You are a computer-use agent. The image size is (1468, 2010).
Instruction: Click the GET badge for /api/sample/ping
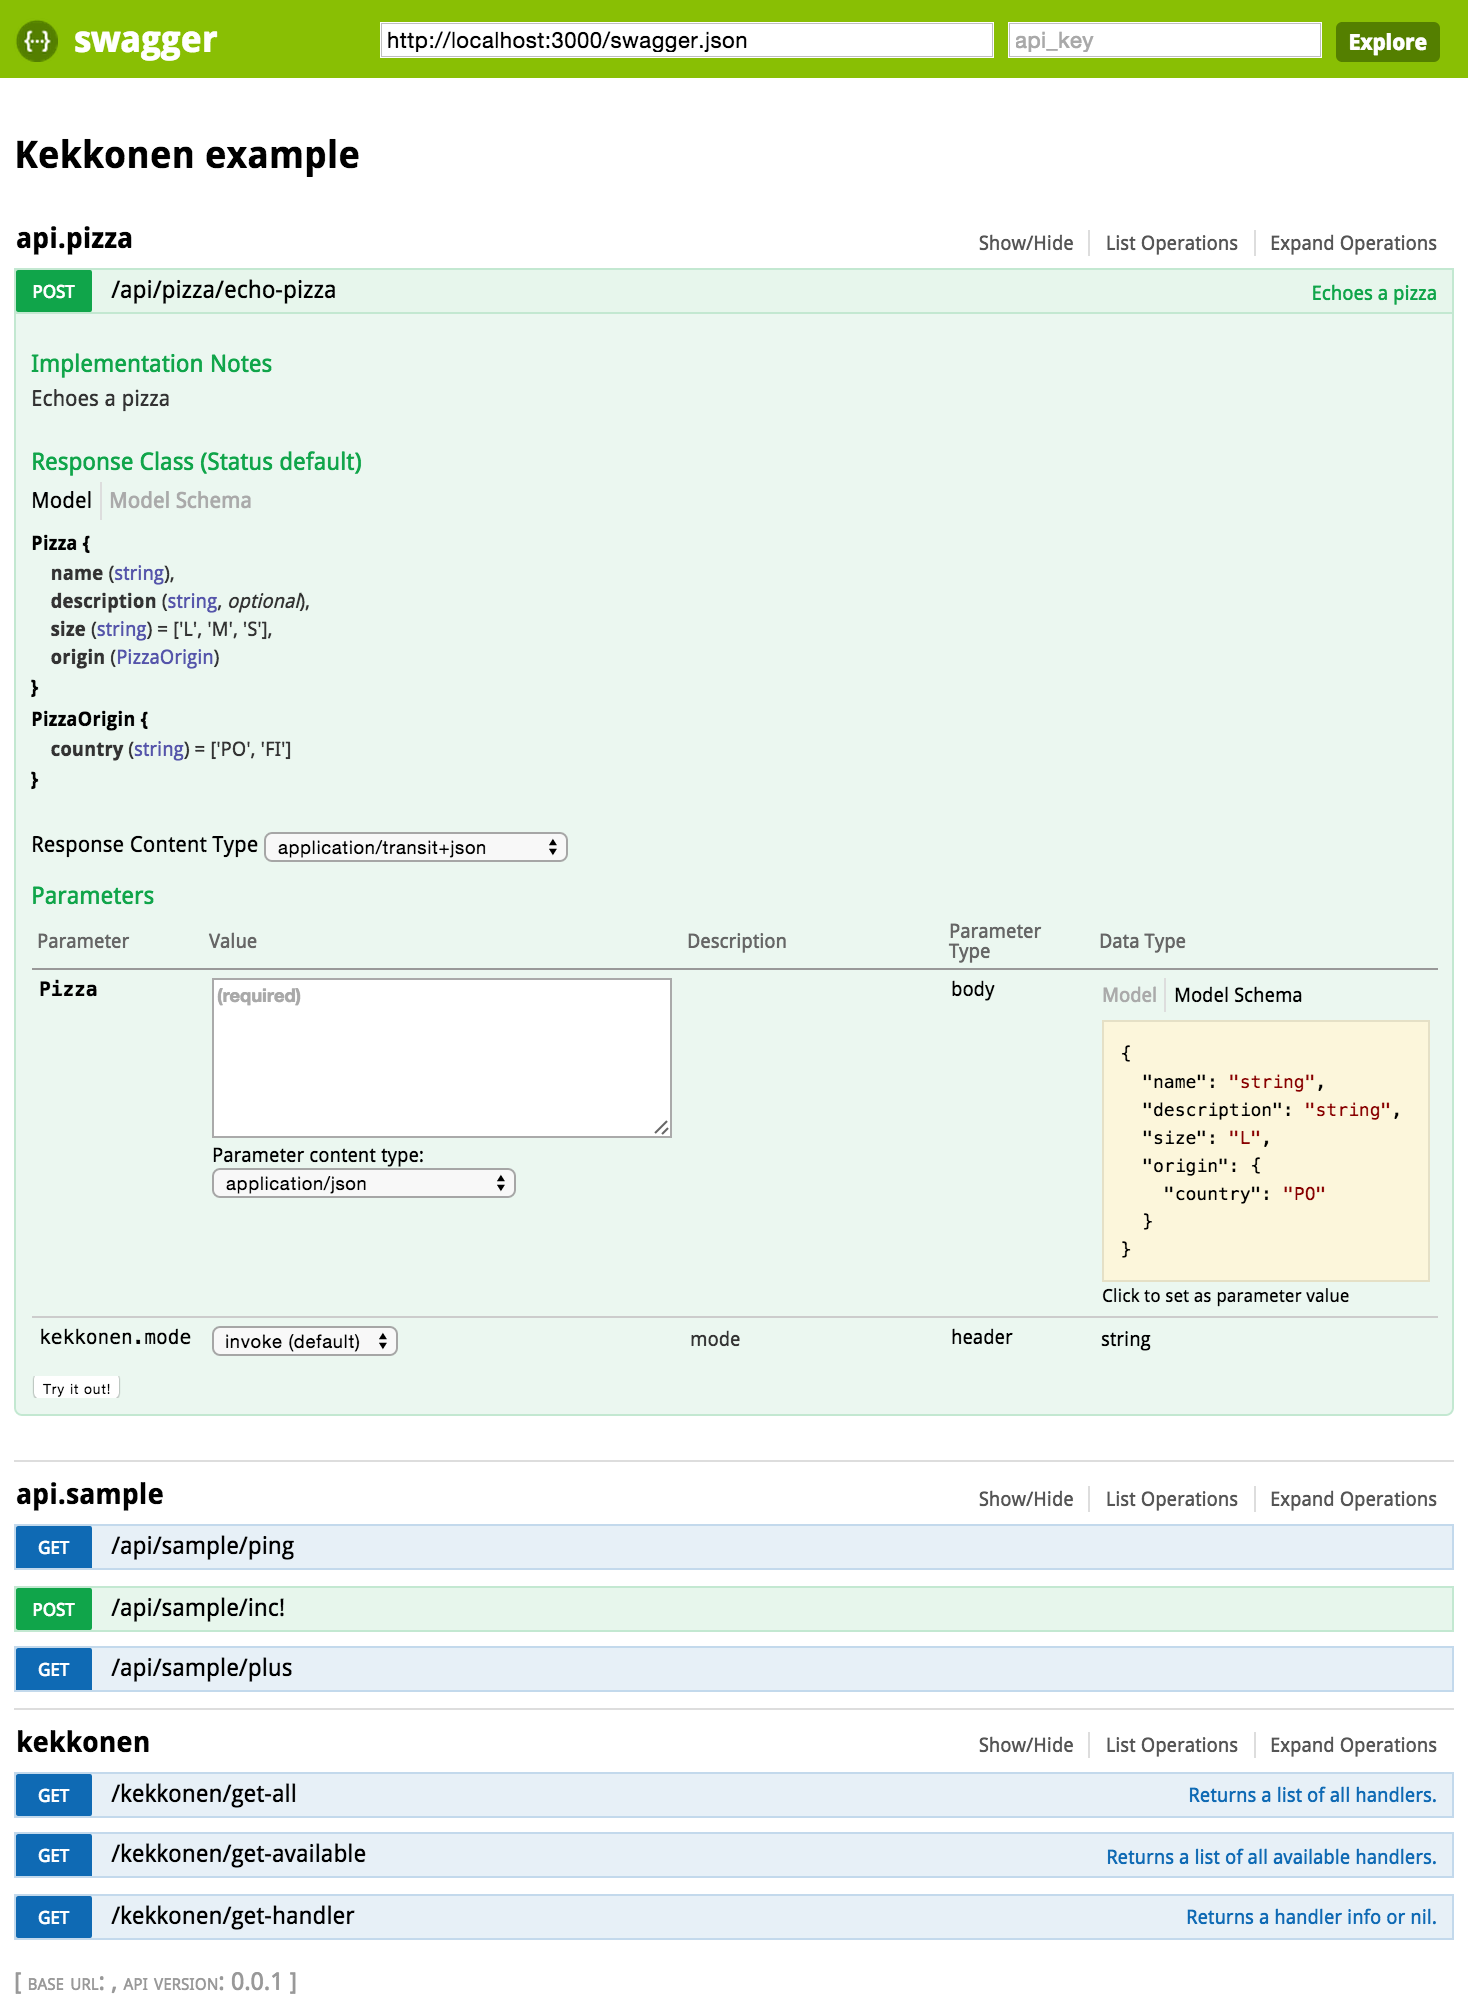pos(54,1548)
